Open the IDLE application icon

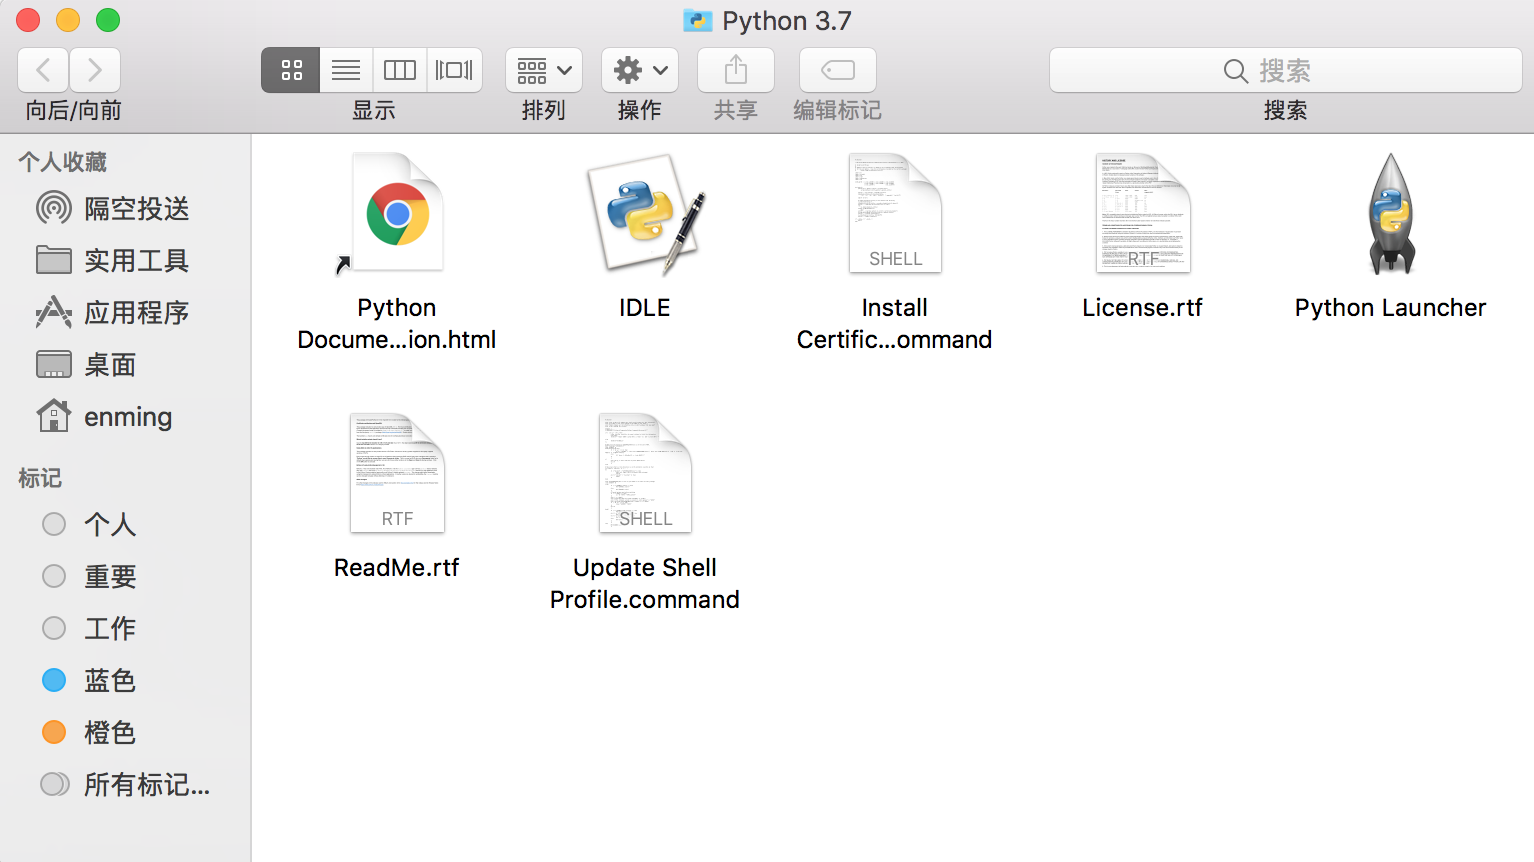click(643, 213)
